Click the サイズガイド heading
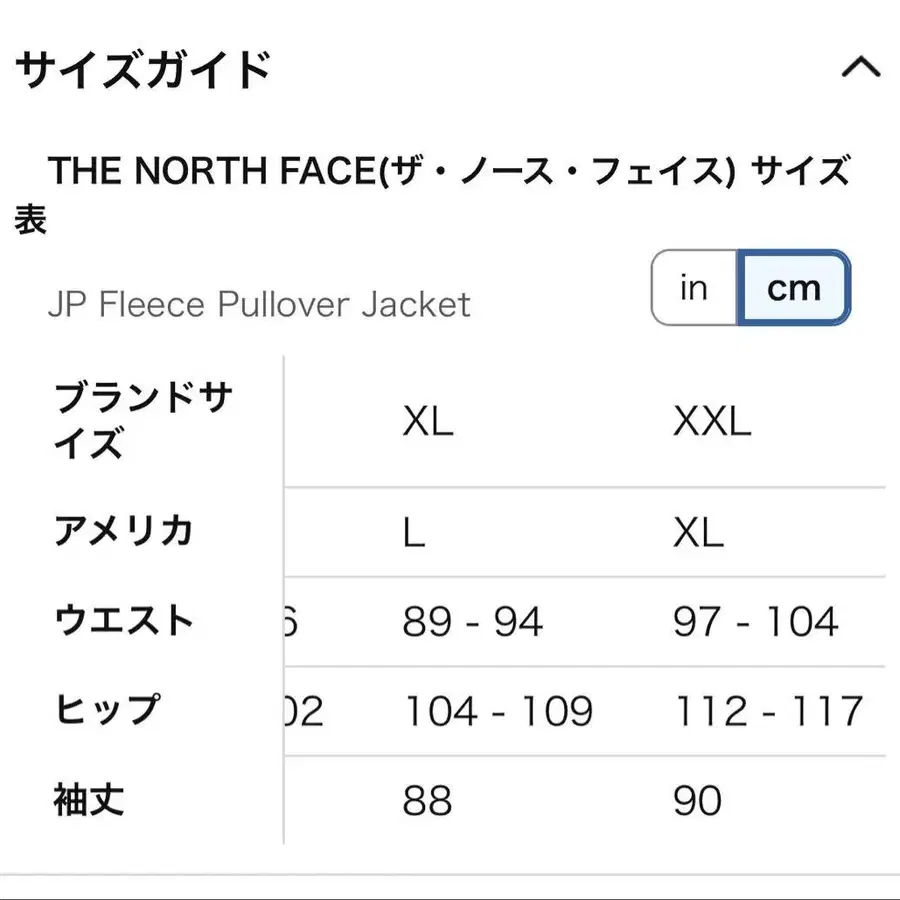900x900 pixels. (x=145, y=70)
